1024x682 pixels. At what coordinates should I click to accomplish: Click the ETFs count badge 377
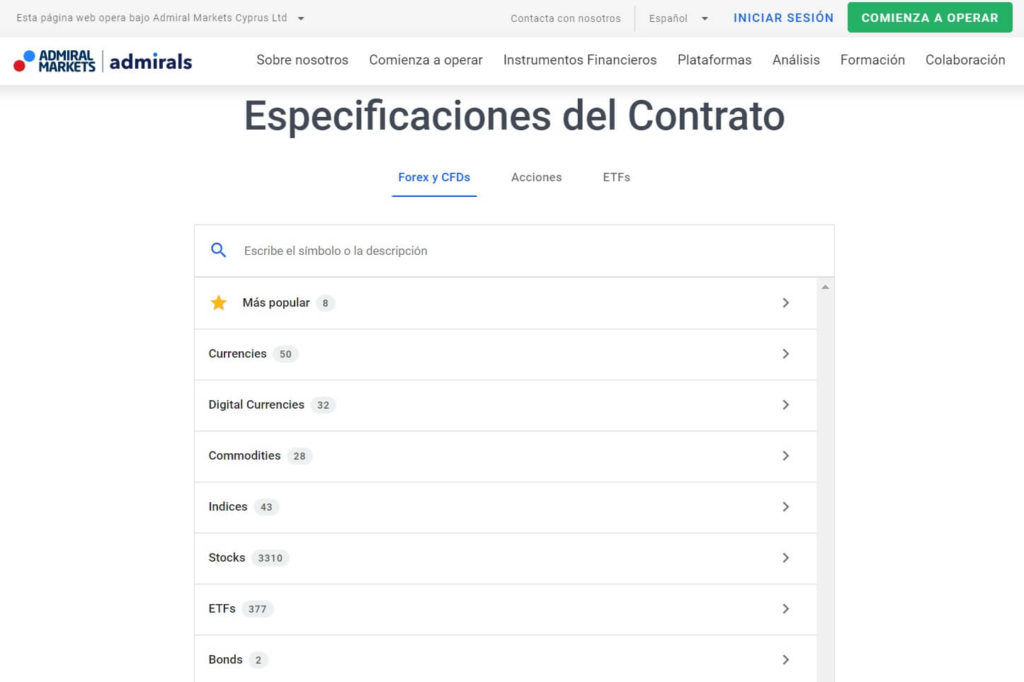pos(257,609)
